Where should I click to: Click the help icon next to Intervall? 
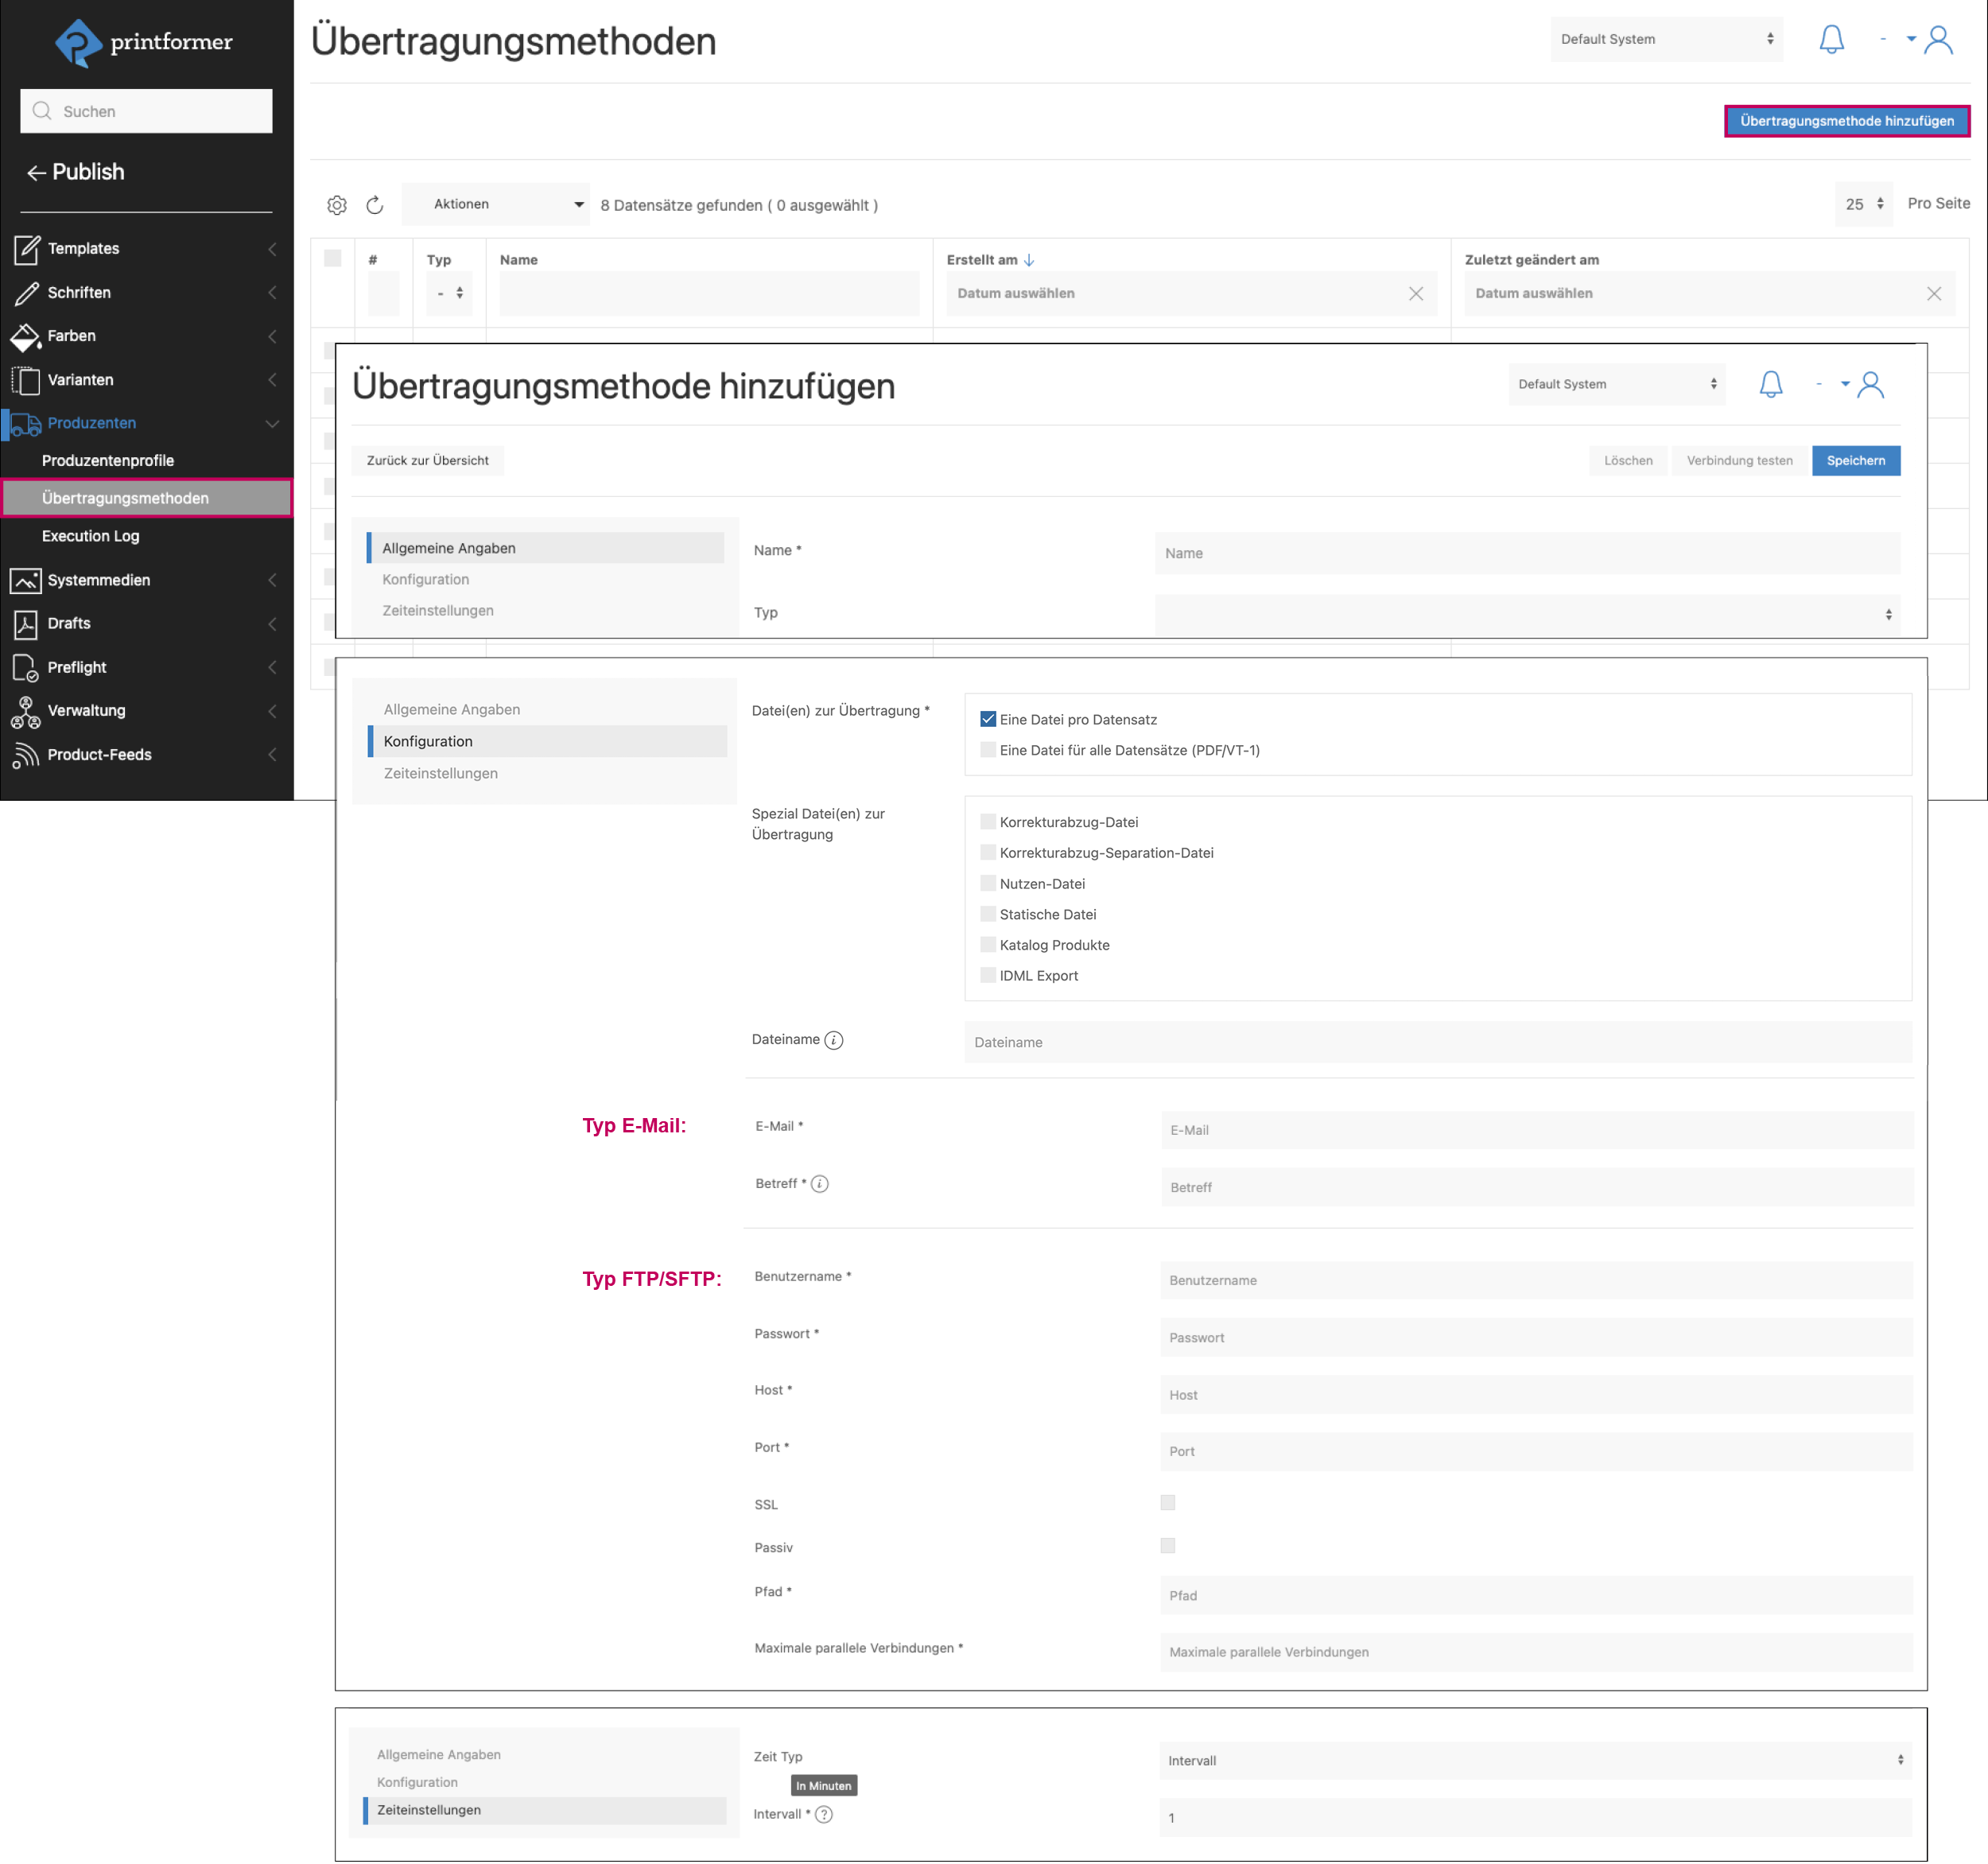point(824,1814)
